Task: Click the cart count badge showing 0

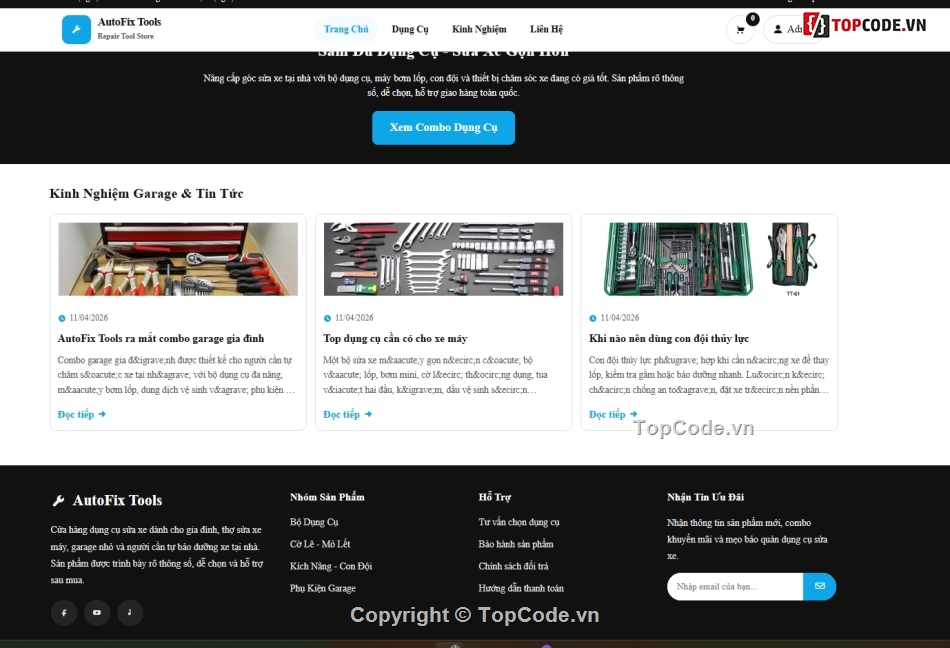Action: click(x=752, y=19)
